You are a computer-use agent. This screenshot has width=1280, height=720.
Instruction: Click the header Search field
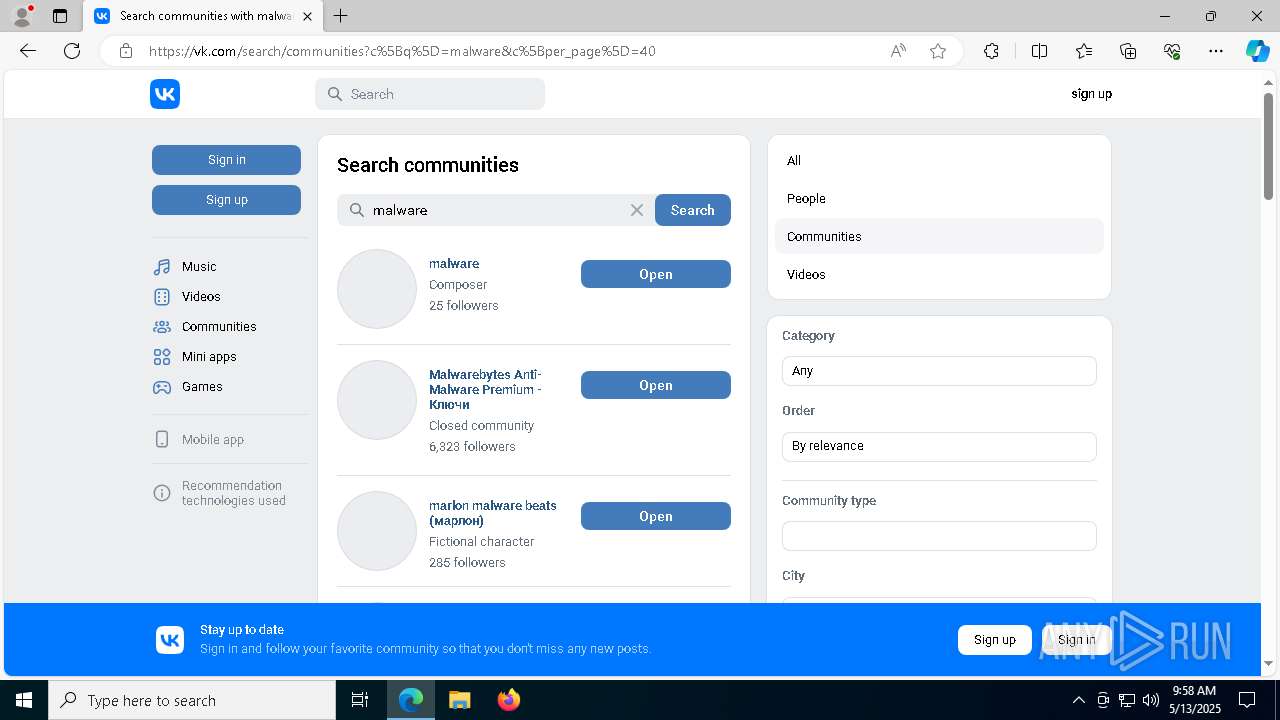430,94
